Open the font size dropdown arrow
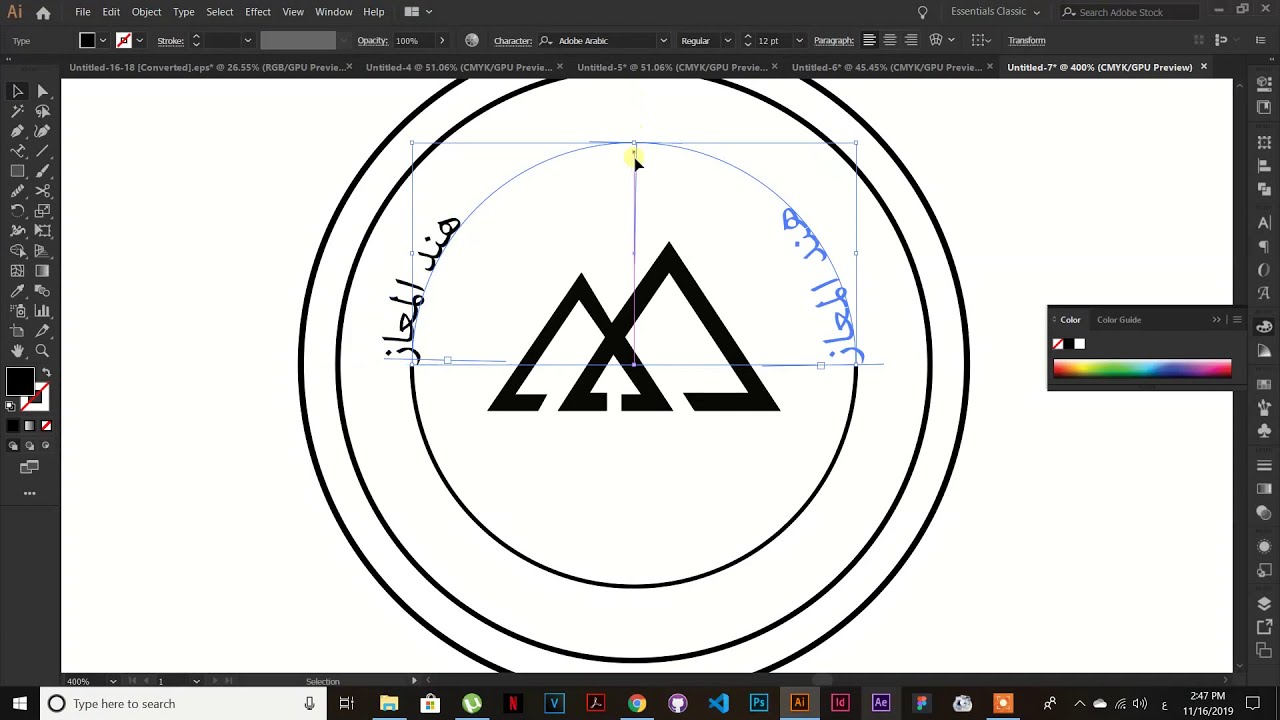 [799, 40]
